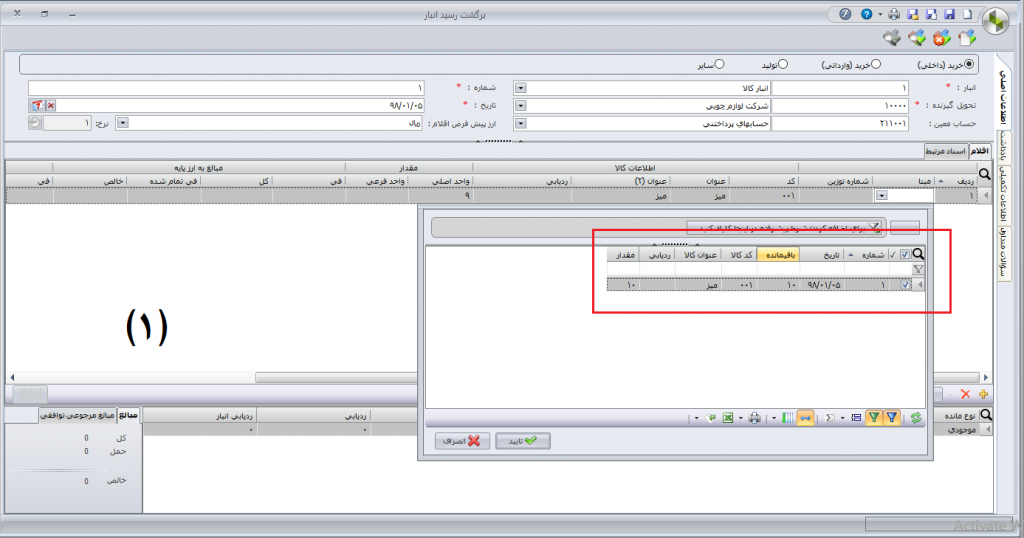Export popup grid with the Excel icon

click(x=728, y=418)
